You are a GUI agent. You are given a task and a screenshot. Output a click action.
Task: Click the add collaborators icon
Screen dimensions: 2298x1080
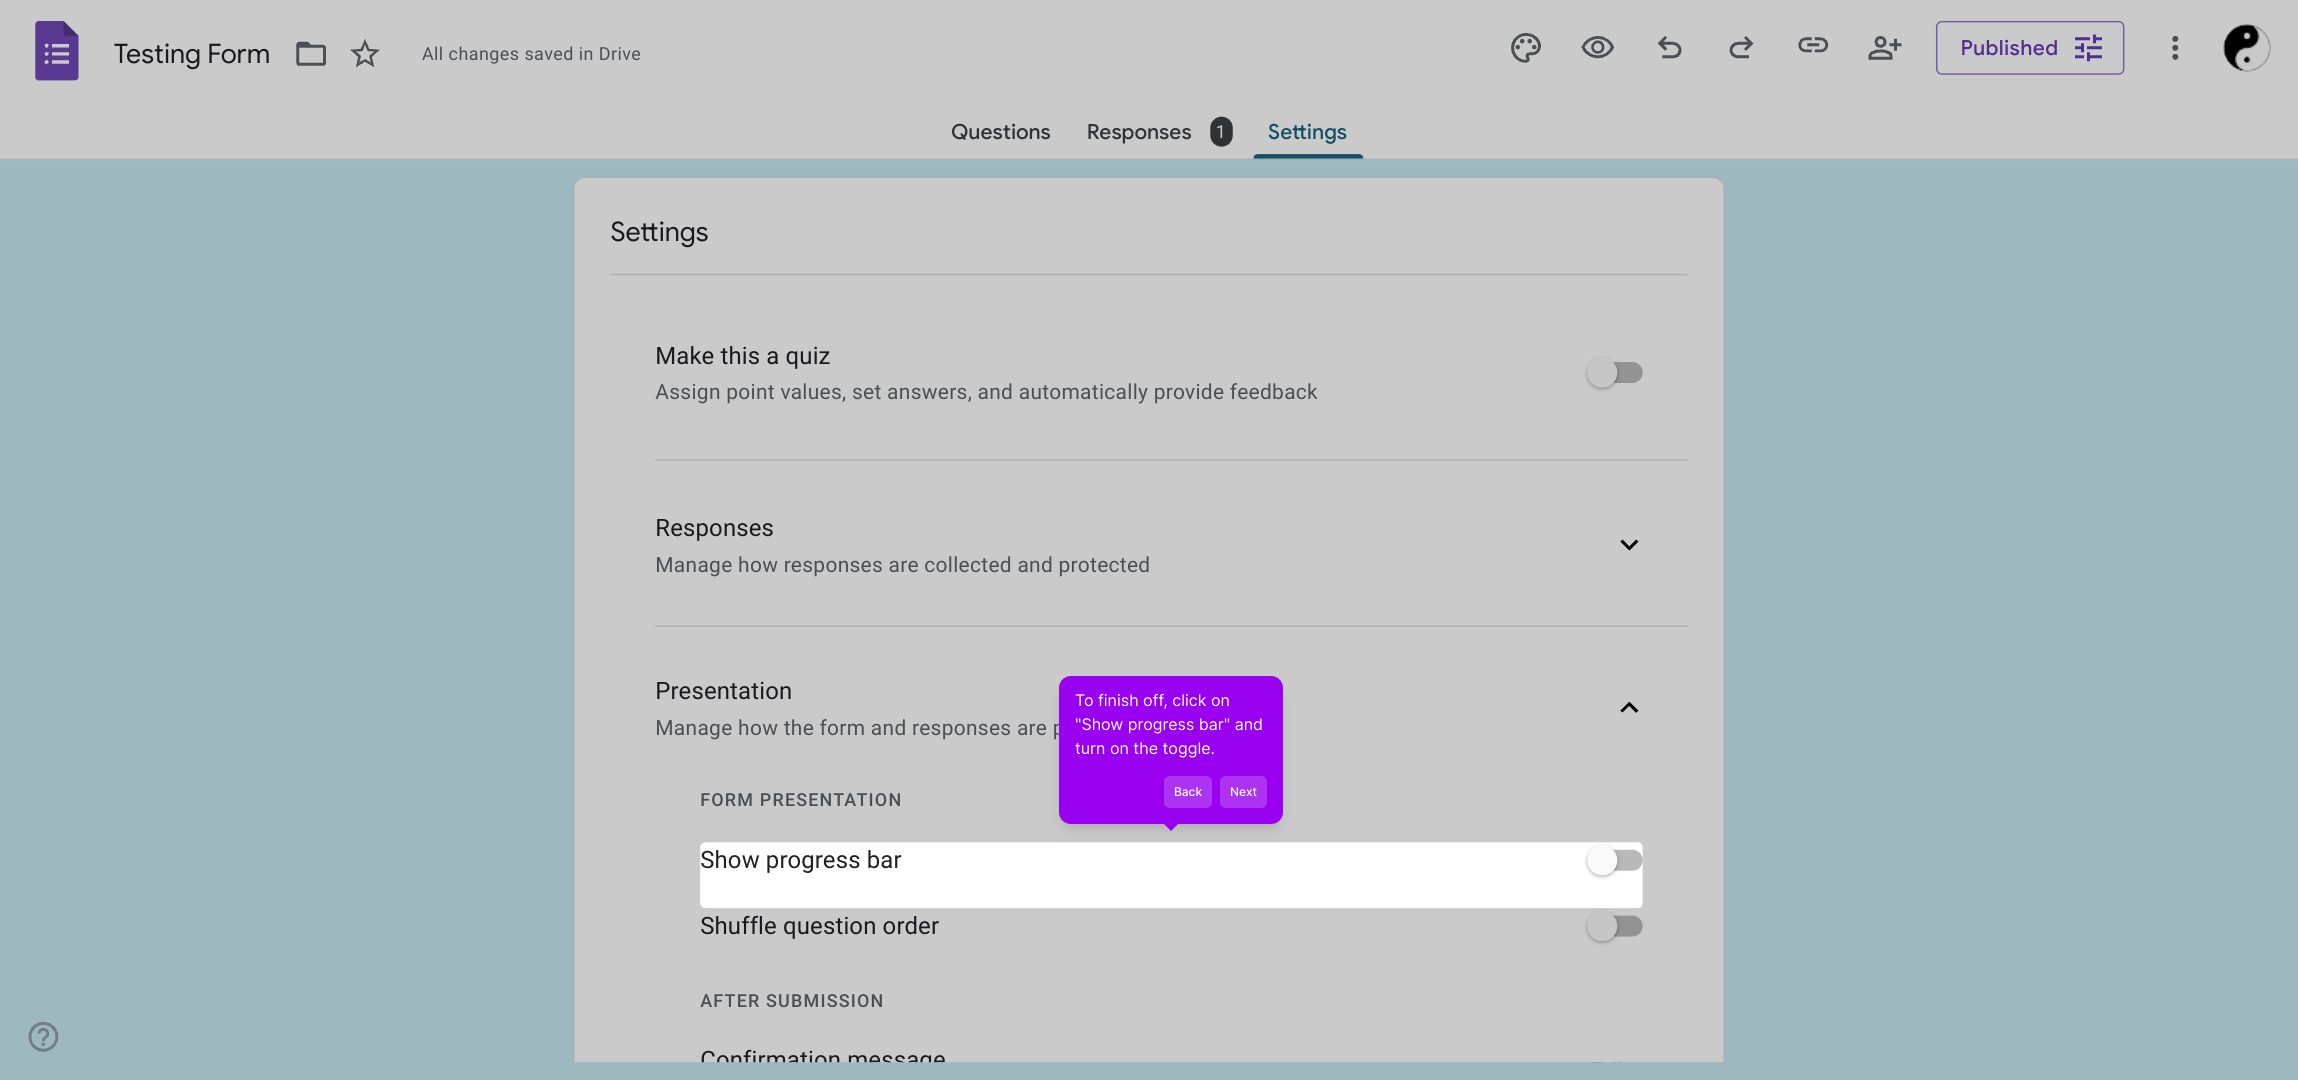[1884, 48]
